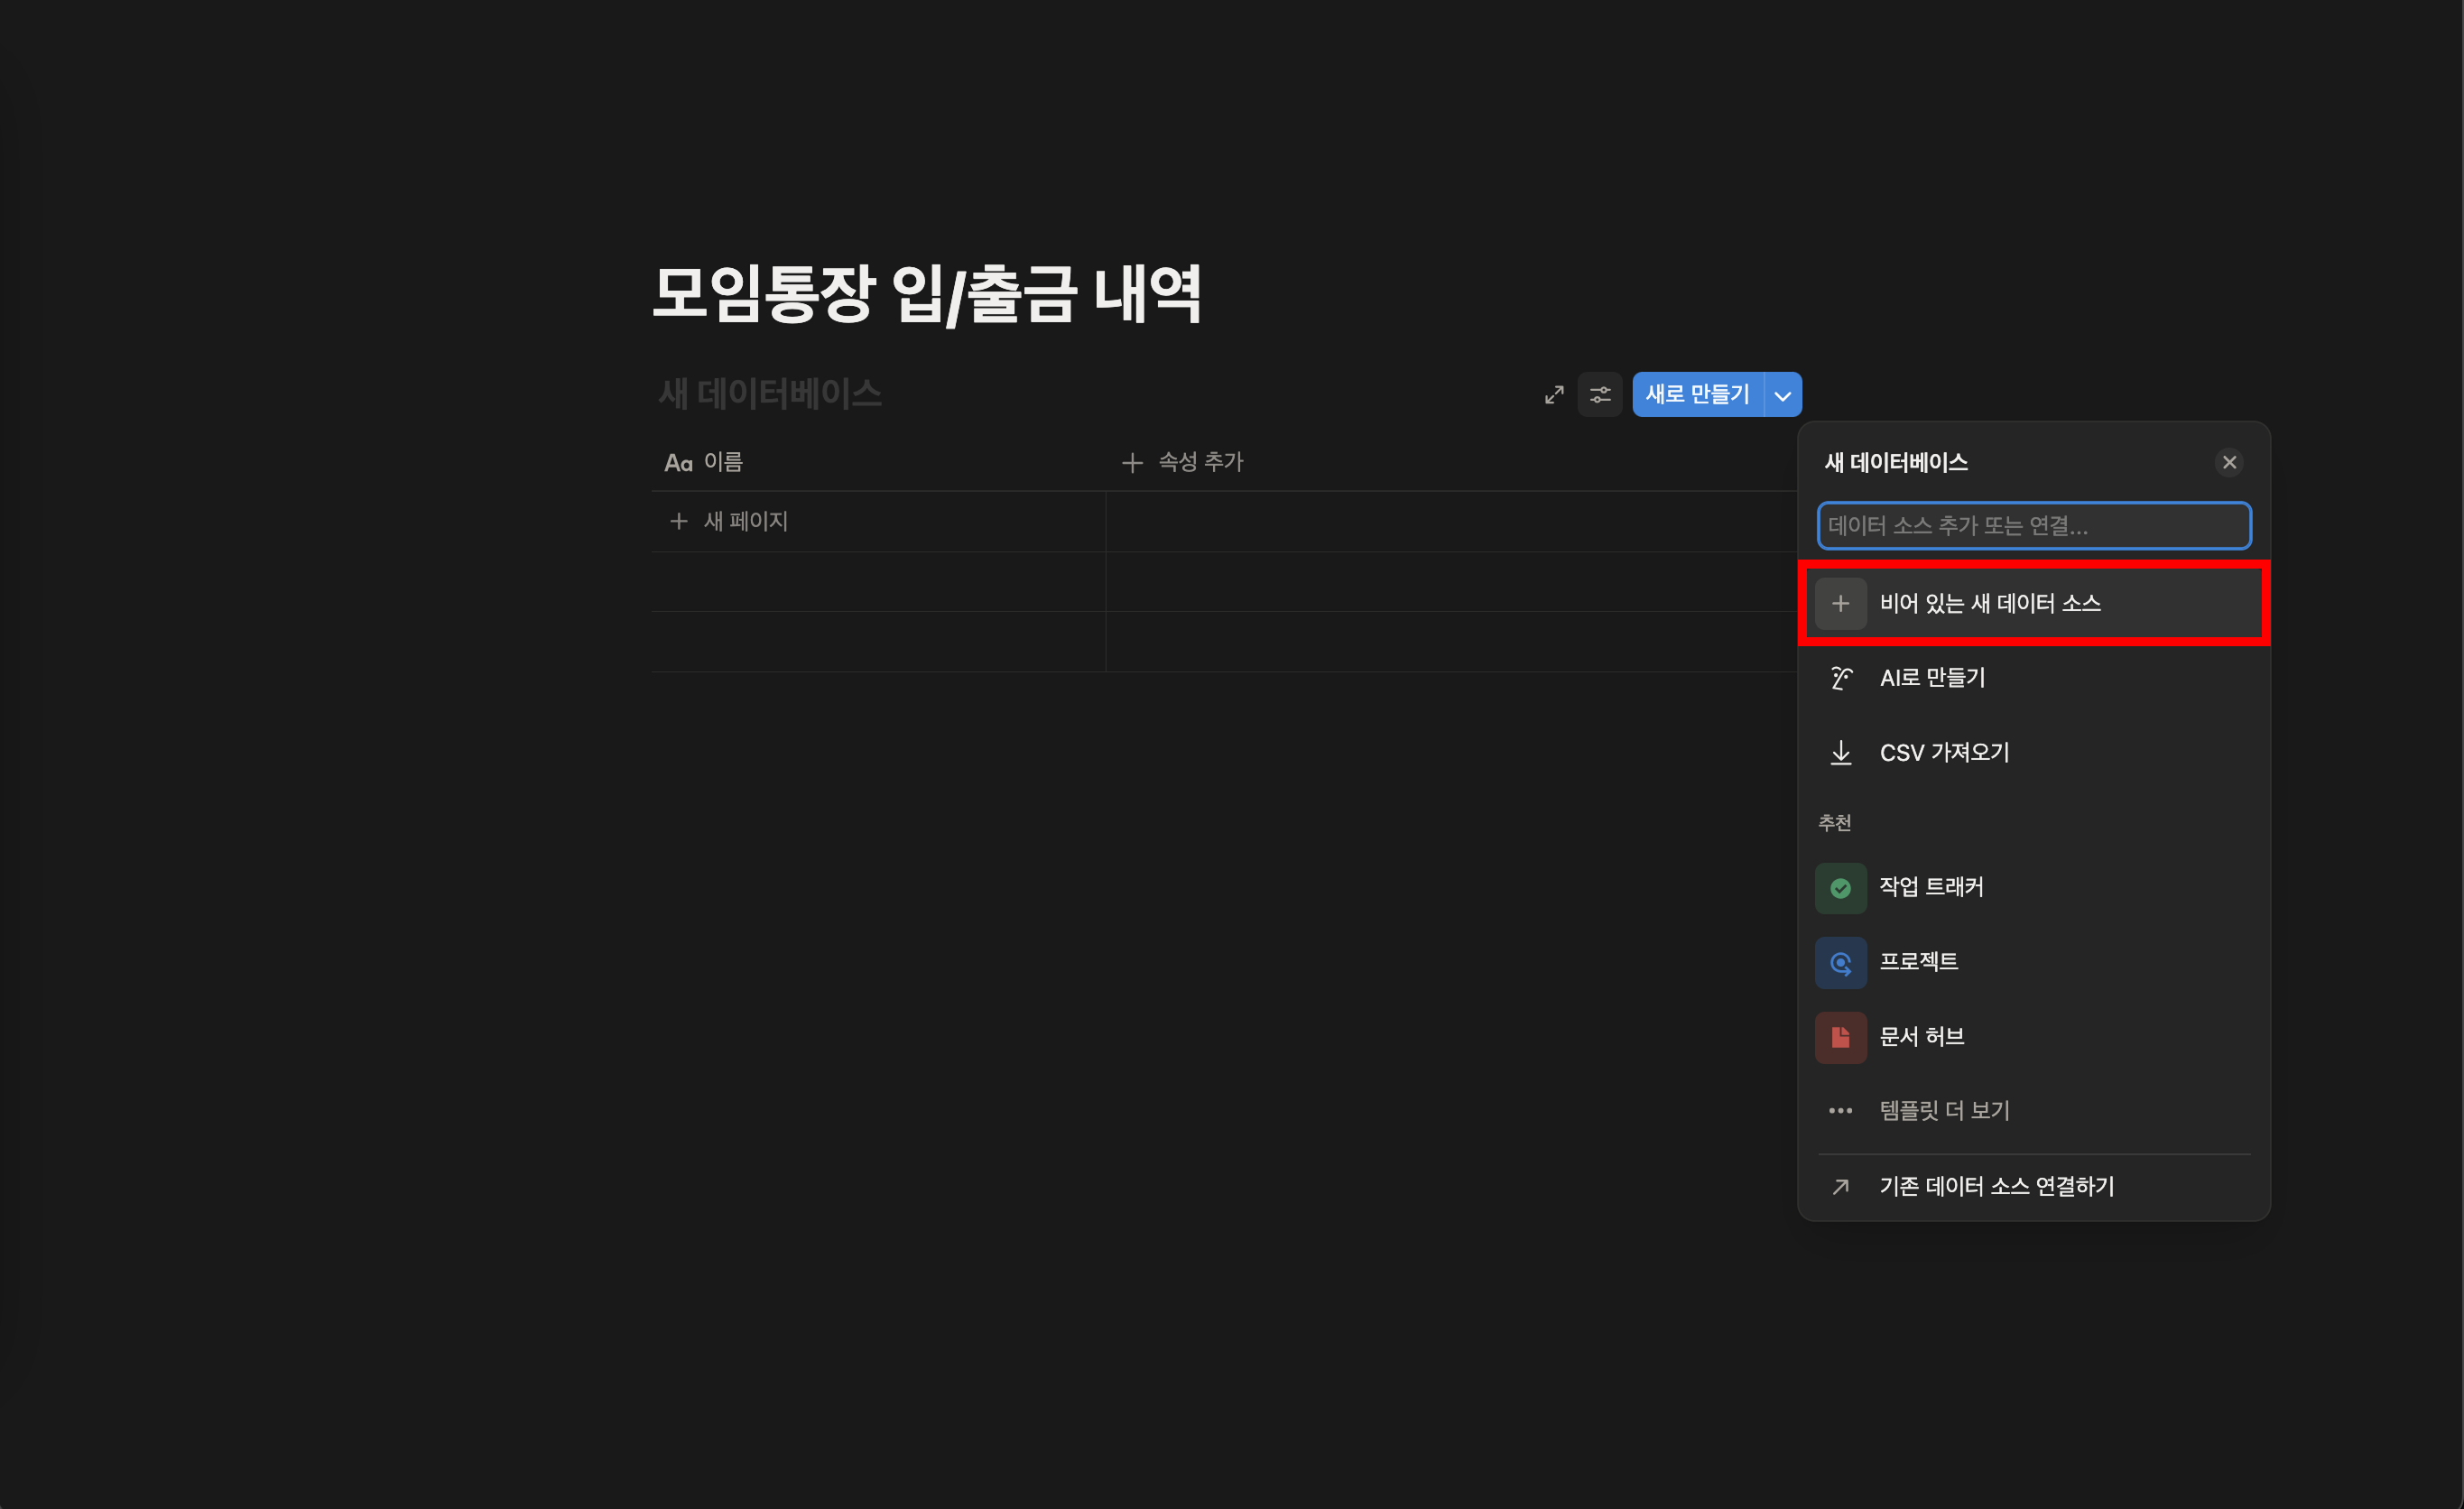Select the 작업 트래커 green check icon
This screenshot has height=1509, width=2464.
tap(1840, 888)
